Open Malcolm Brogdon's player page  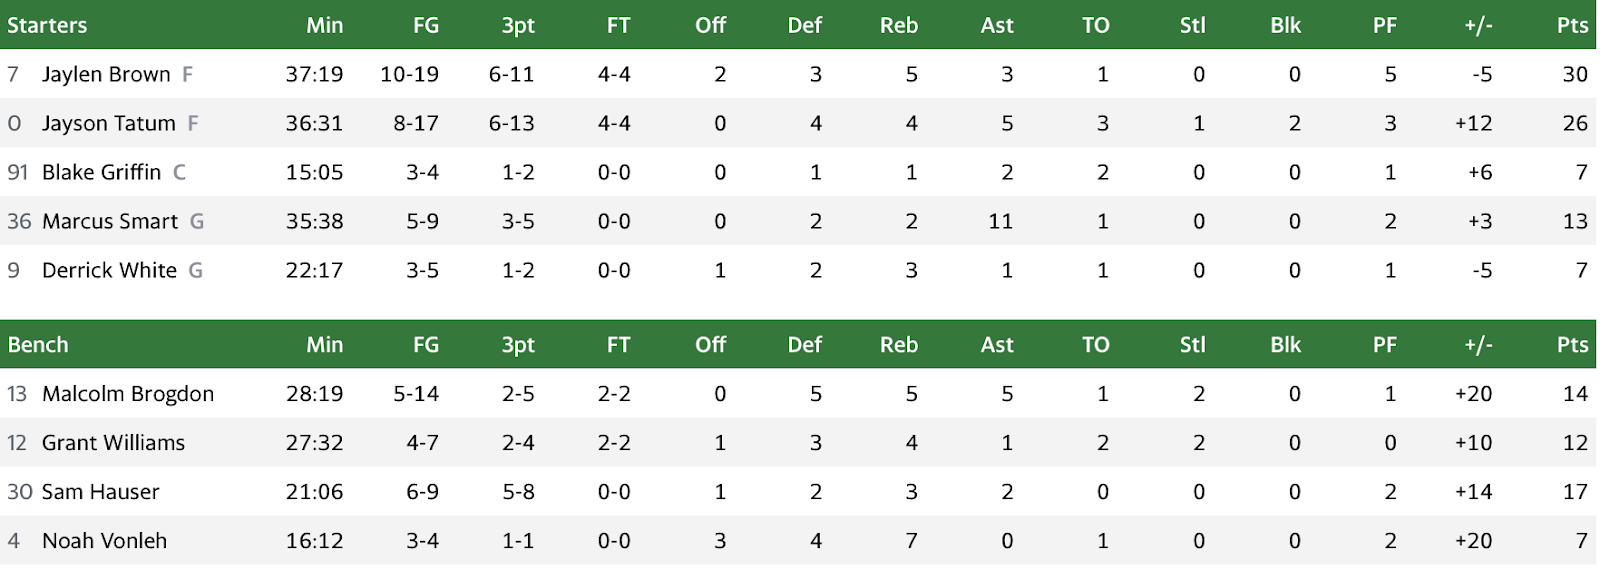click(x=128, y=394)
